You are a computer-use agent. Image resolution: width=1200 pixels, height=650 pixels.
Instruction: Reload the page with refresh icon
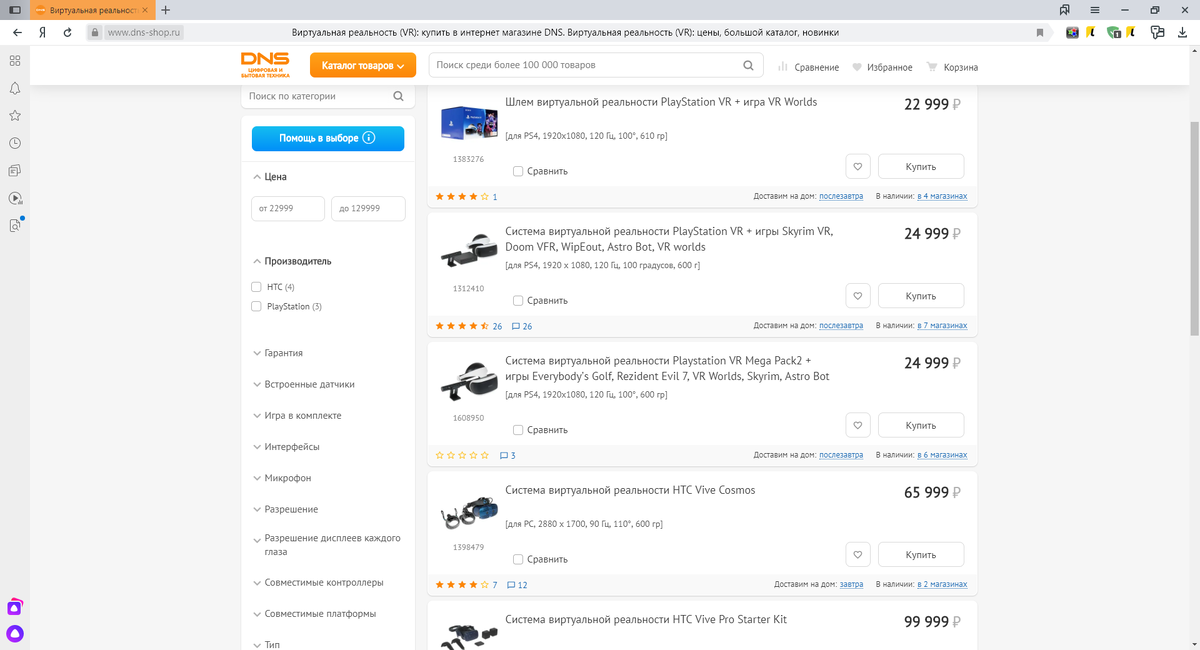[x=67, y=32]
